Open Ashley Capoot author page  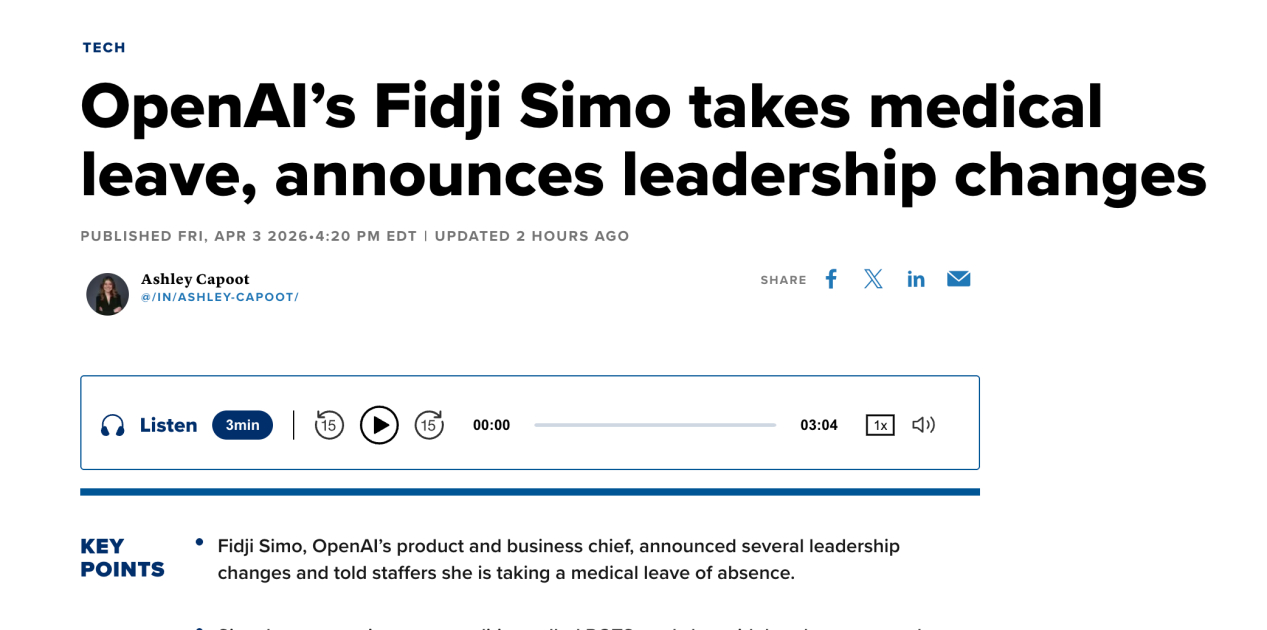tap(195, 279)
